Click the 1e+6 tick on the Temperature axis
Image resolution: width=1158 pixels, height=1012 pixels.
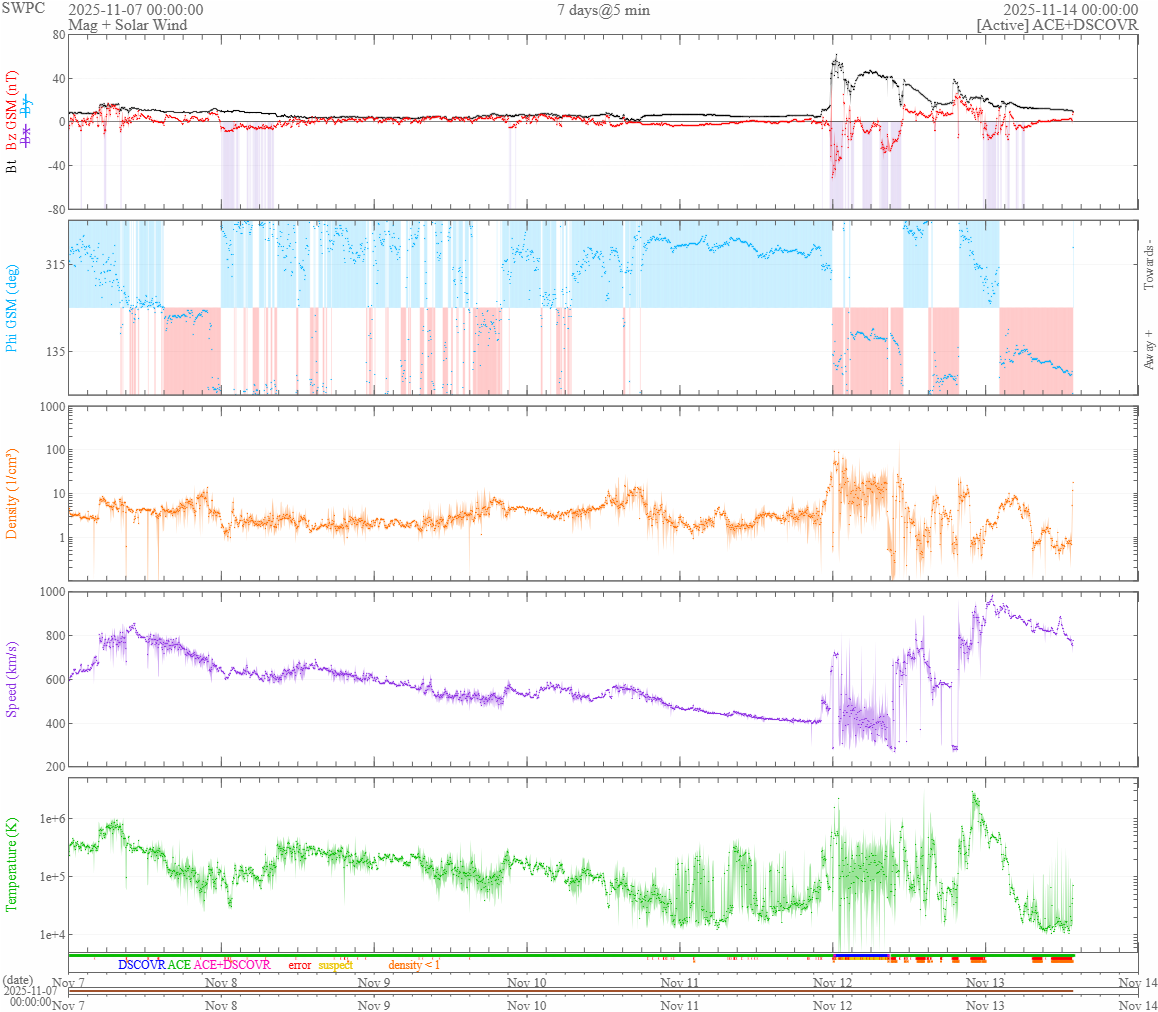[51, 818]
